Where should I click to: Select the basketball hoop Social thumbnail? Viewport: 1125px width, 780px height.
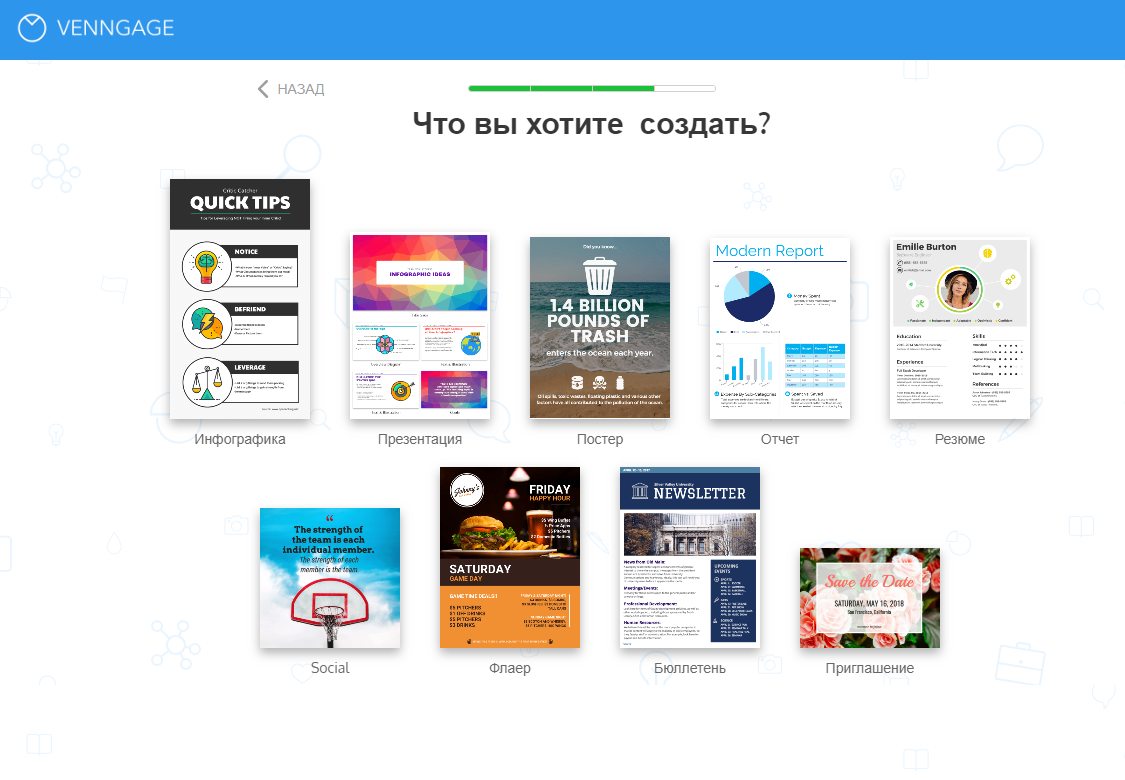pos(330,578)
